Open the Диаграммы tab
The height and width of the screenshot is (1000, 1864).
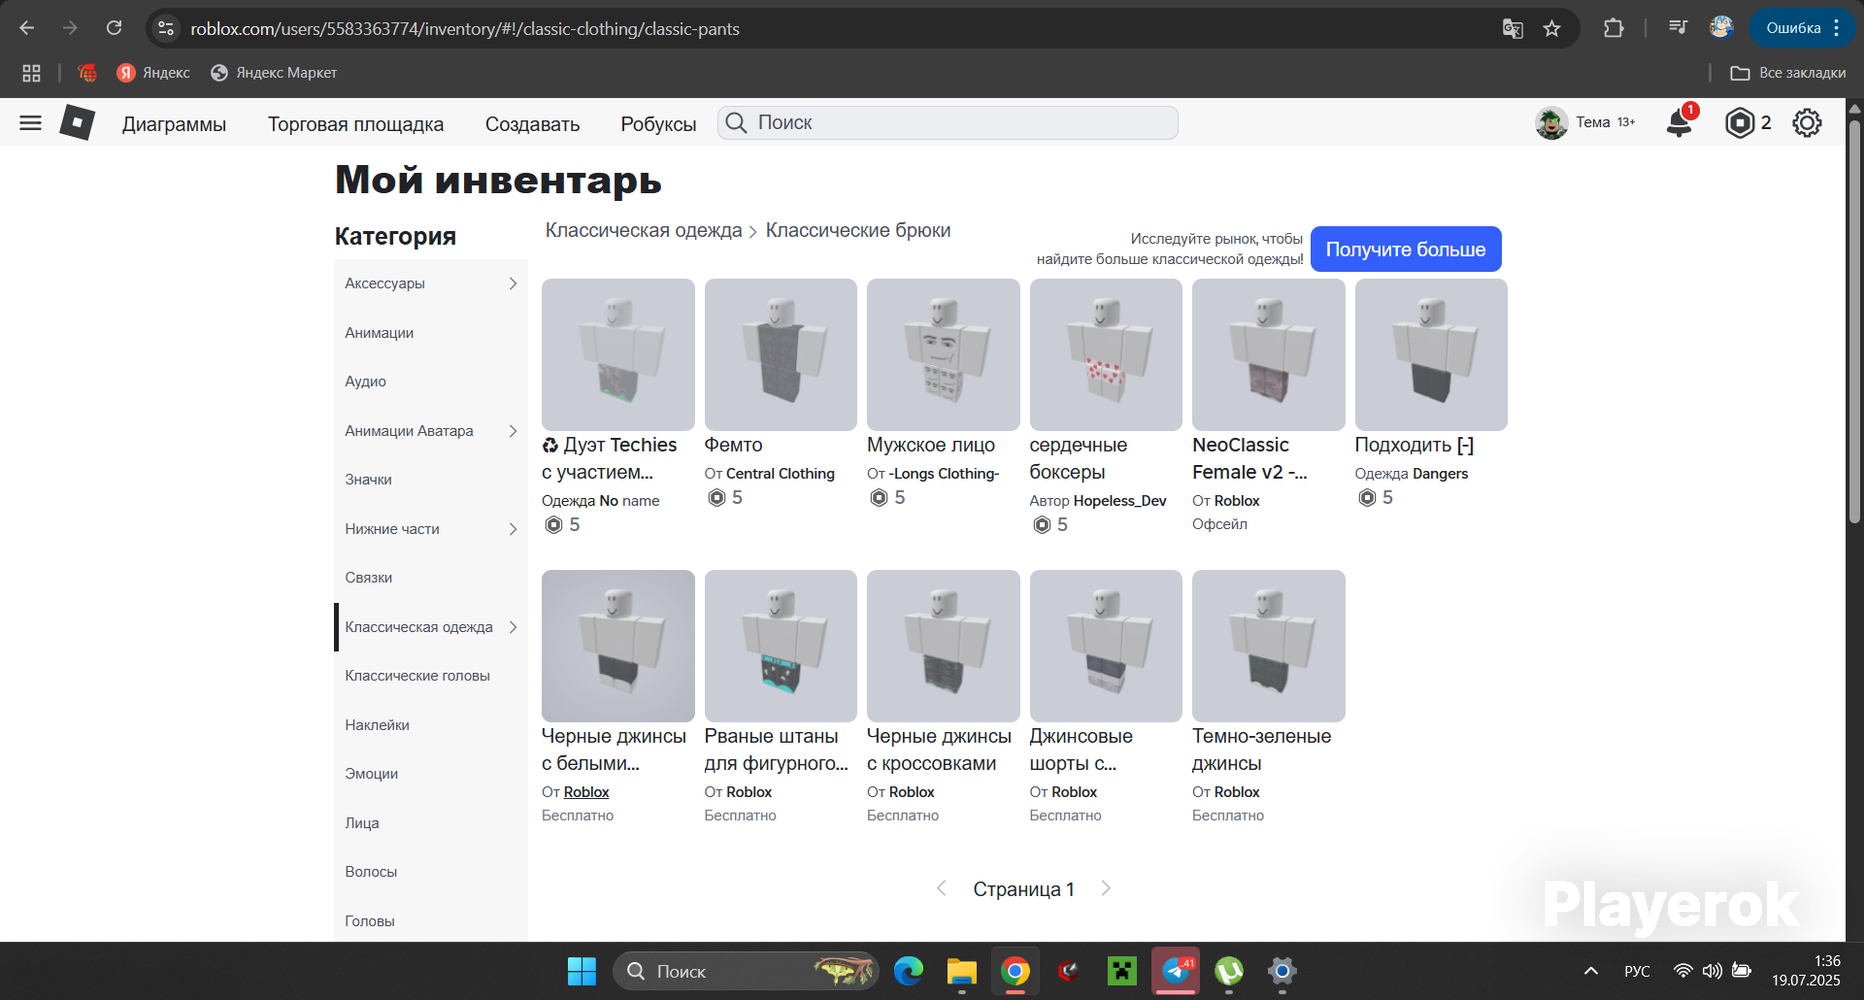click(174, 124)
